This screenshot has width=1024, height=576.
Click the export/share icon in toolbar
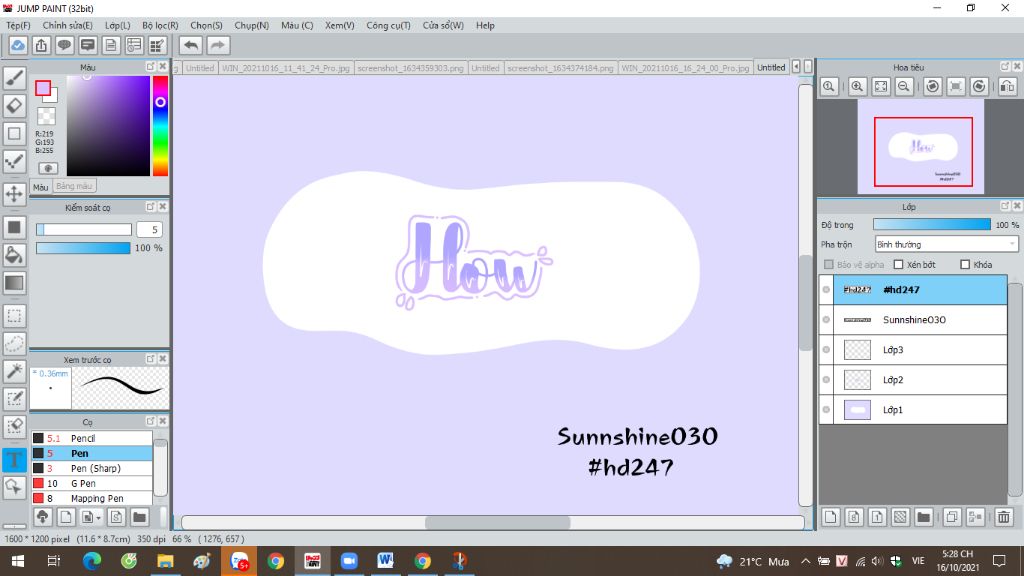(41, 45)
